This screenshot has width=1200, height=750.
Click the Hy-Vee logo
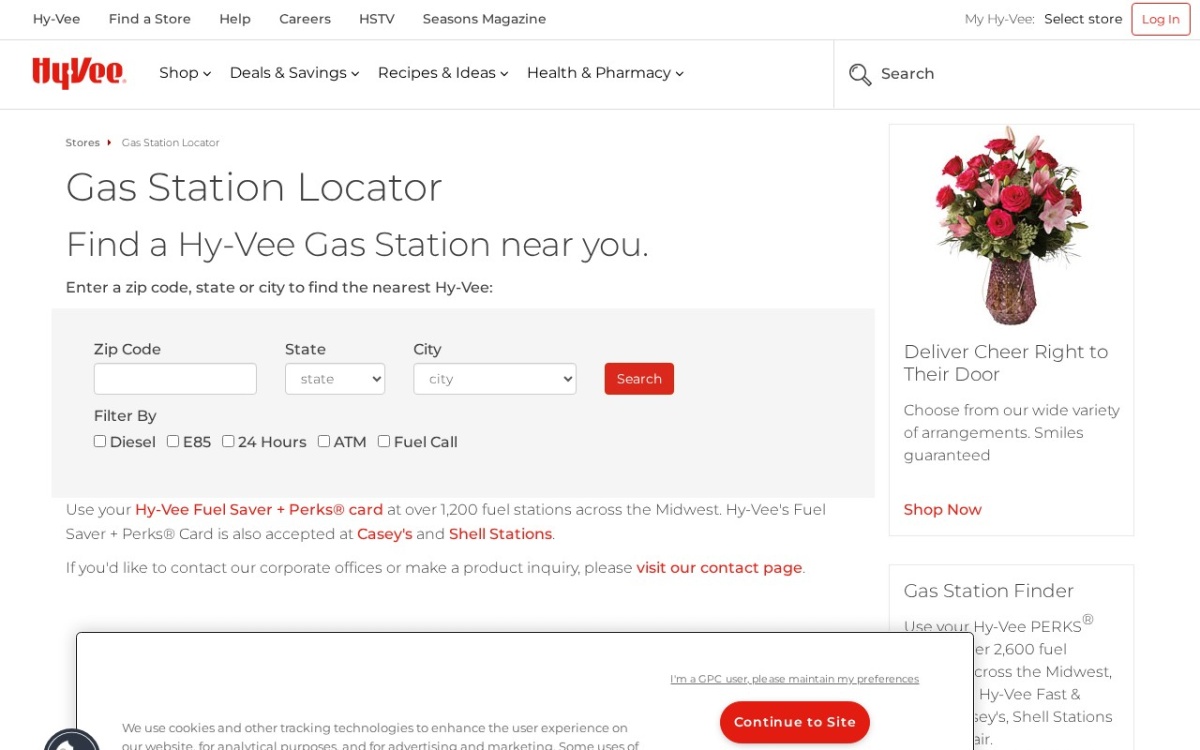[79, 73]
